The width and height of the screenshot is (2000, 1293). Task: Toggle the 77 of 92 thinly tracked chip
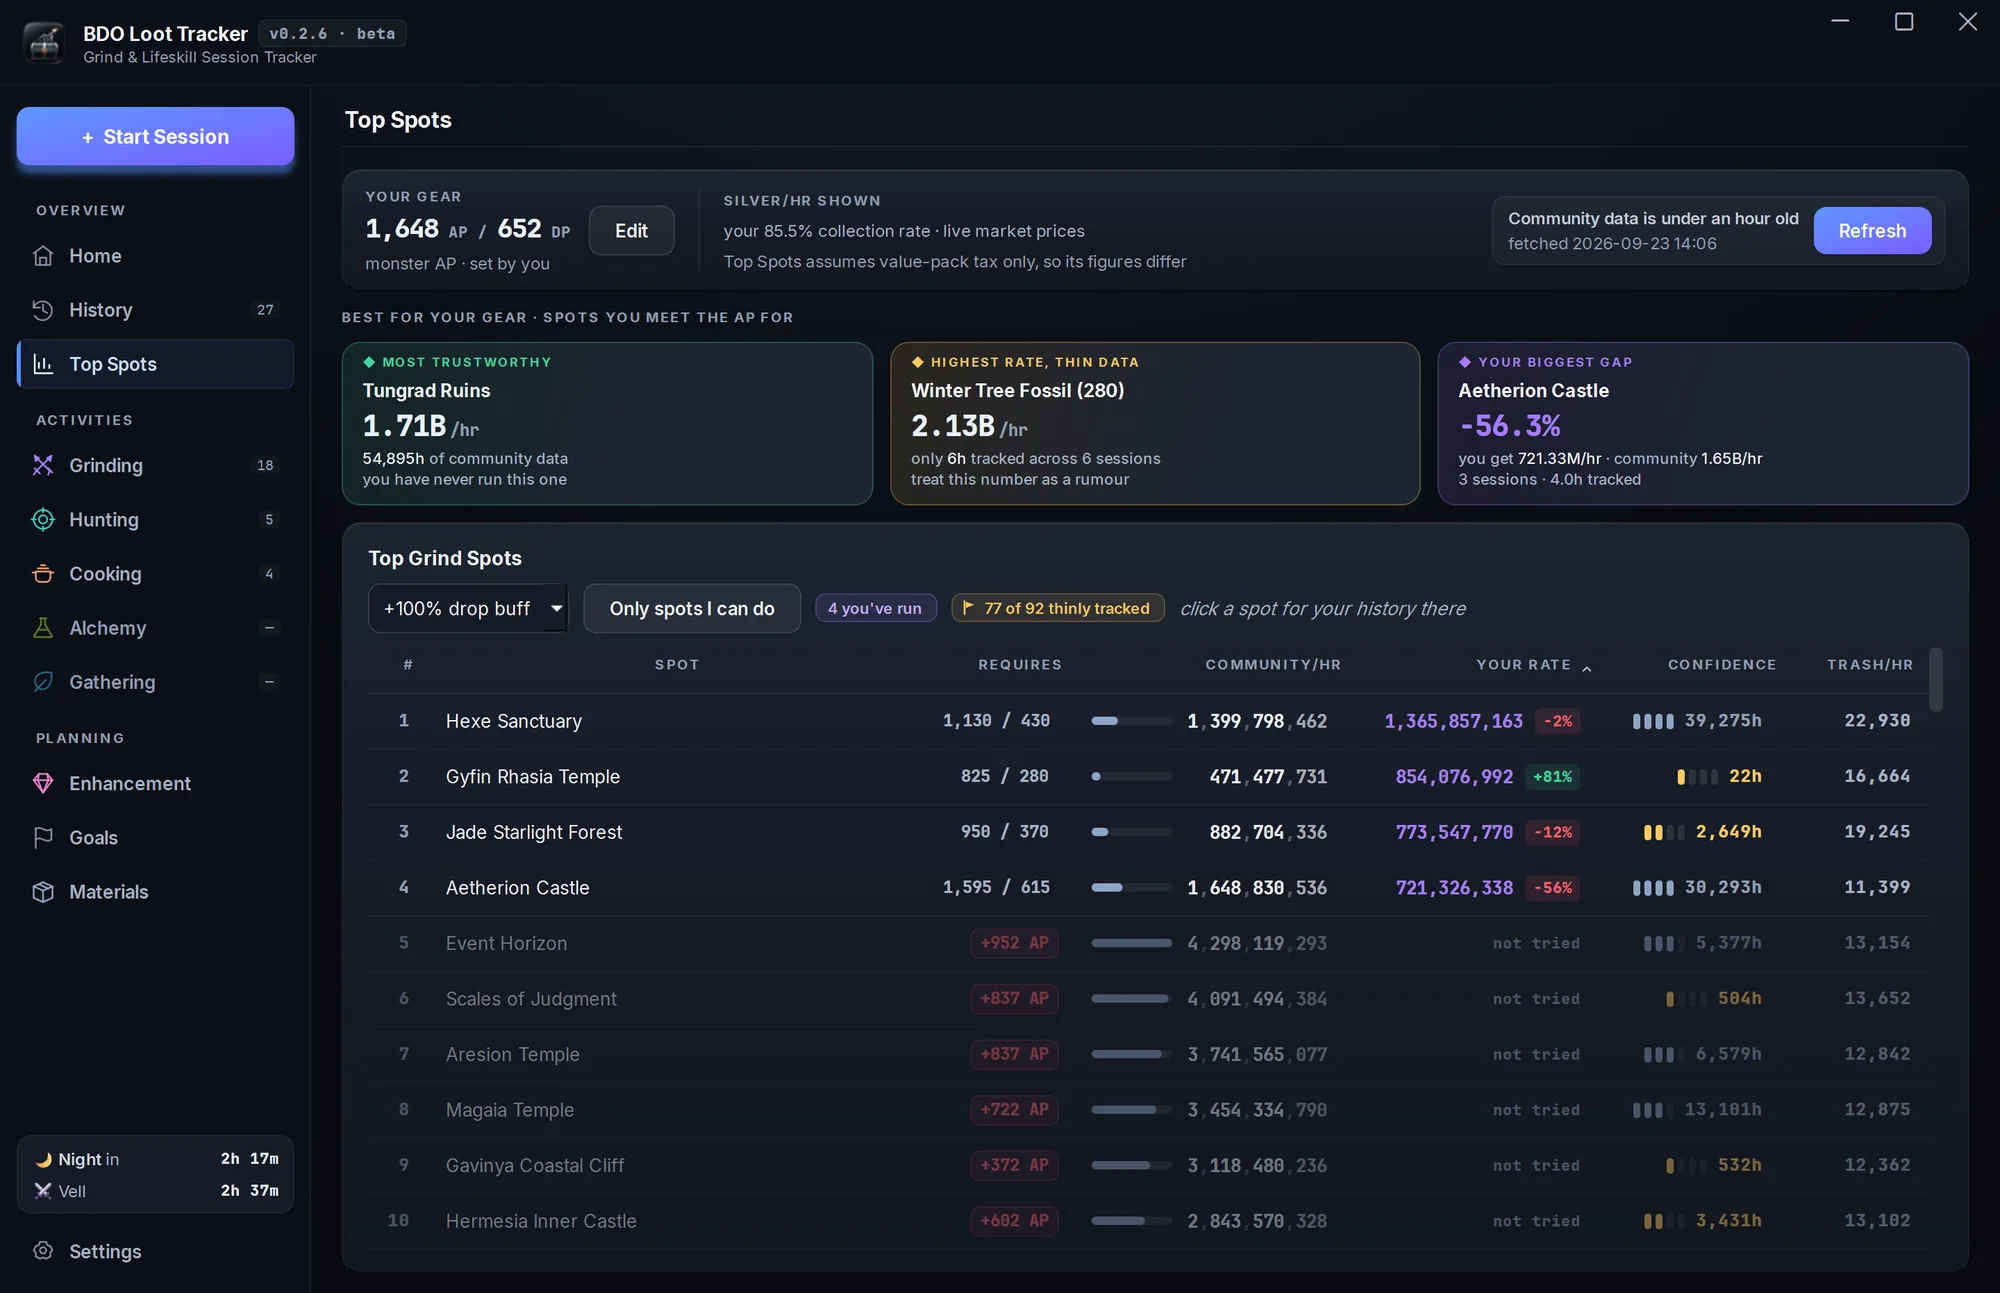point(1057,608)
